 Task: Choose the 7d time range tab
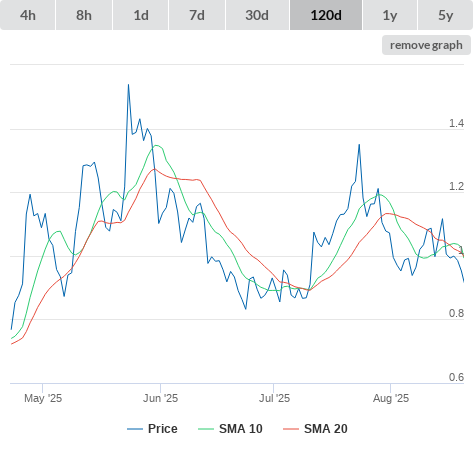(x=197, y=15)
